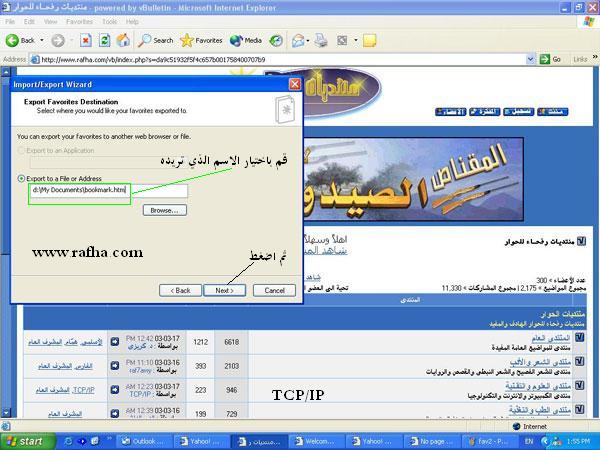Open the Media pane
Image resolution: width=600 pixels, height=450 pixels.
(246, 40)
